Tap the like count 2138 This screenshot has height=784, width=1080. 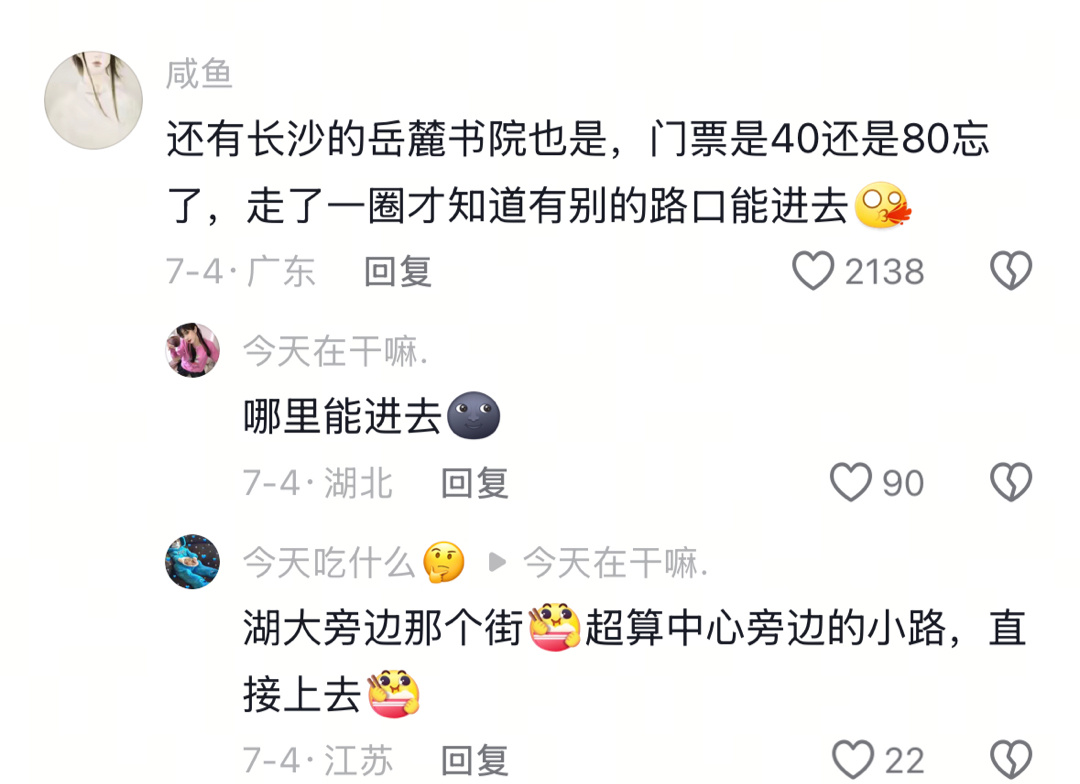884,271
